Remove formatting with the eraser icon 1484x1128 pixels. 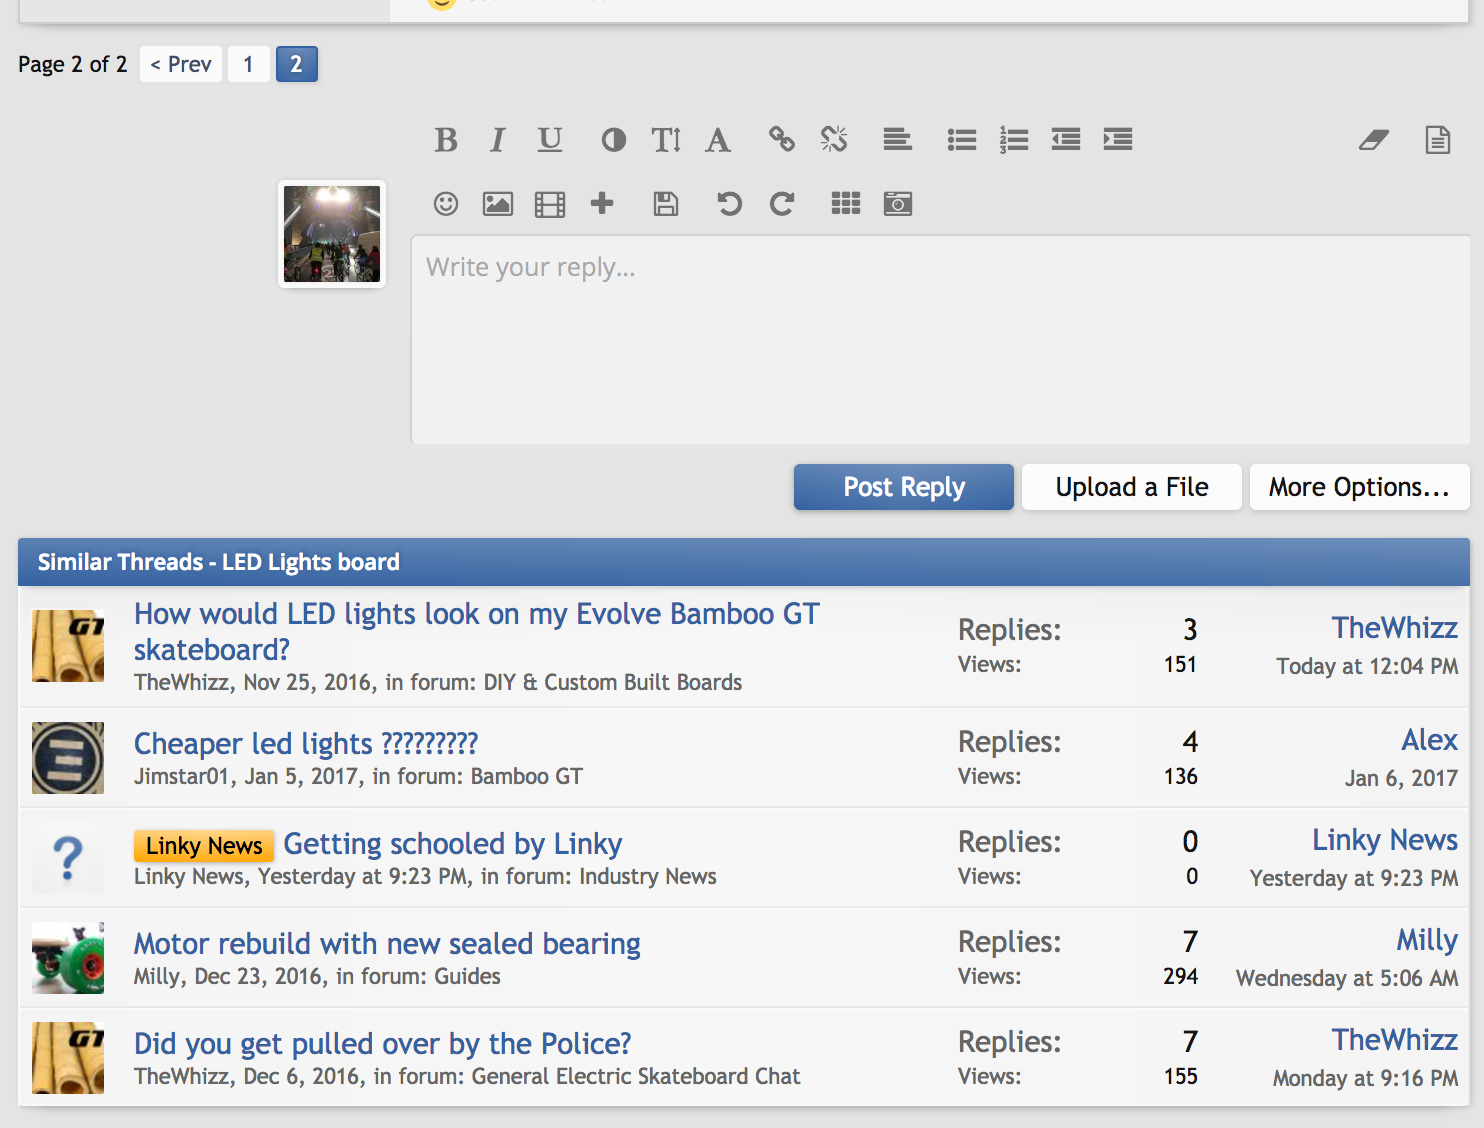1374,140
